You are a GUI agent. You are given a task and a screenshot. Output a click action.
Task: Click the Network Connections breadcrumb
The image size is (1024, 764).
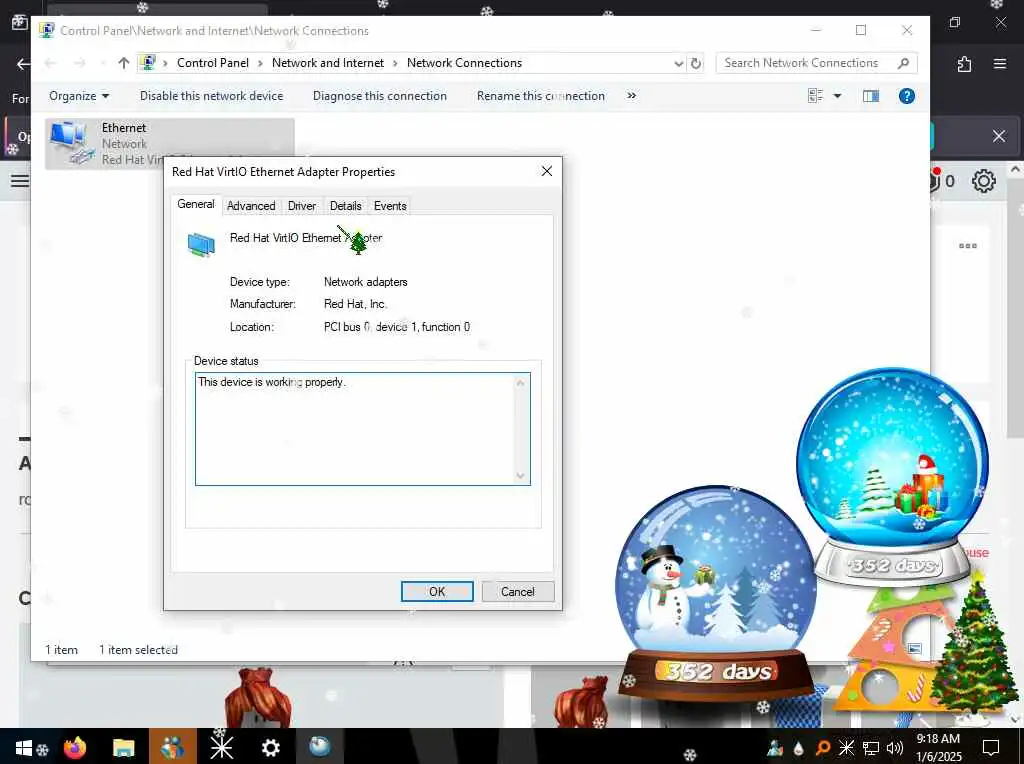click(464, 63)
